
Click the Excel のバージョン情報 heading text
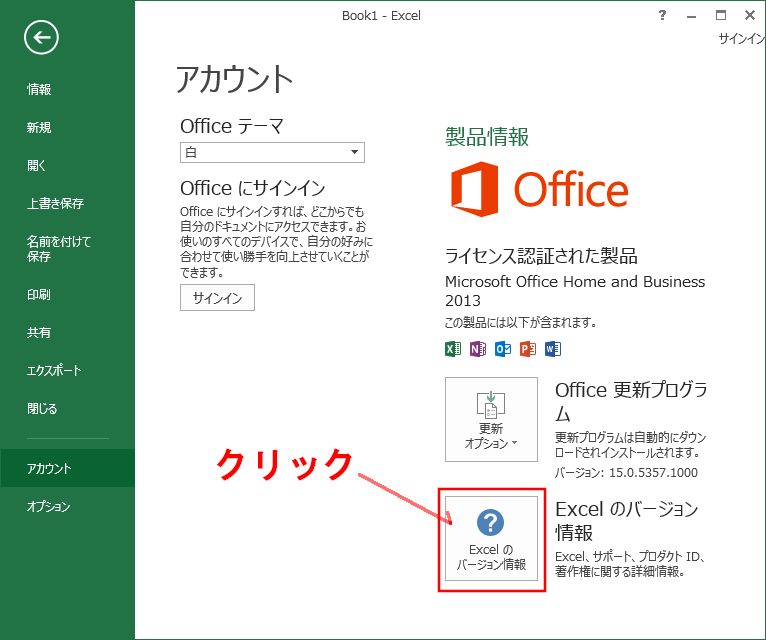coord(627,521)
